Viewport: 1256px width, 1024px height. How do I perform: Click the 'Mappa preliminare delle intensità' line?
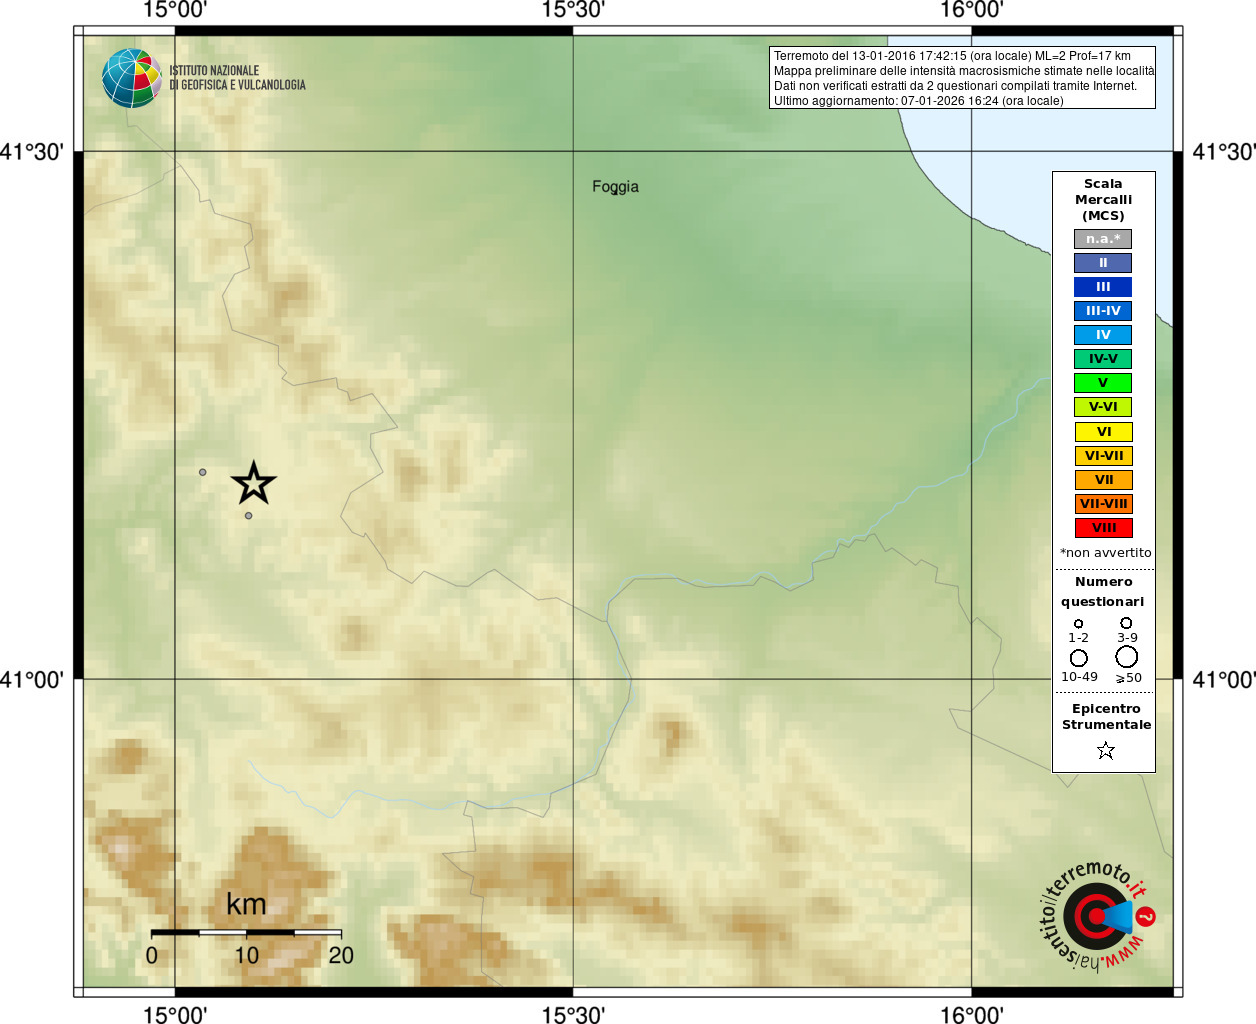coord(963,71)
